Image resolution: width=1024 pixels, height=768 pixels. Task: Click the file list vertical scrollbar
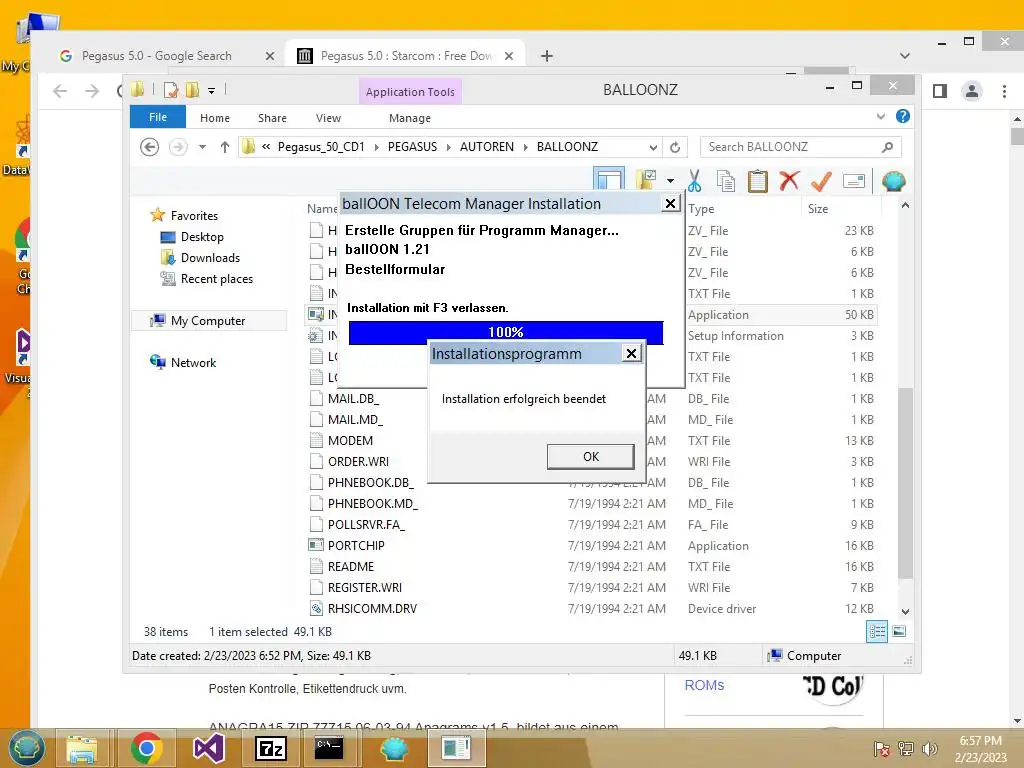[904, 483]
